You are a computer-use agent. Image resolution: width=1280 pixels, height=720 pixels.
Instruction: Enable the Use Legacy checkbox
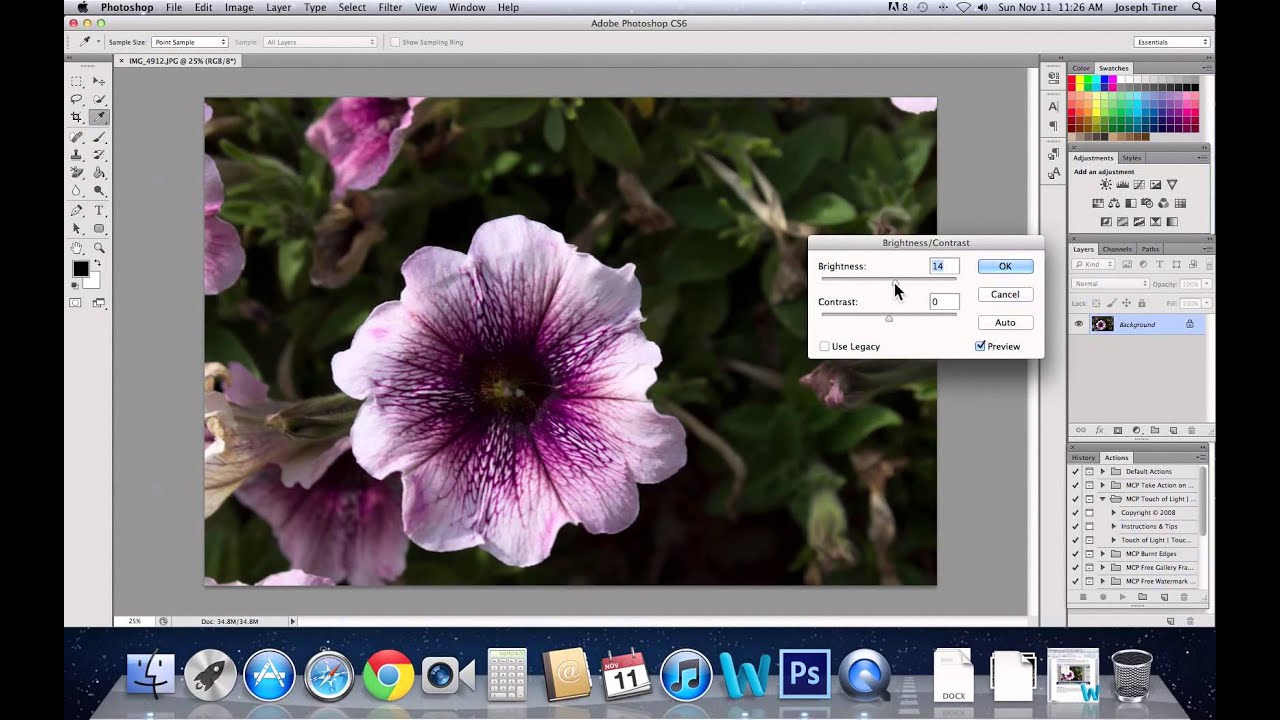coord(824,346)
